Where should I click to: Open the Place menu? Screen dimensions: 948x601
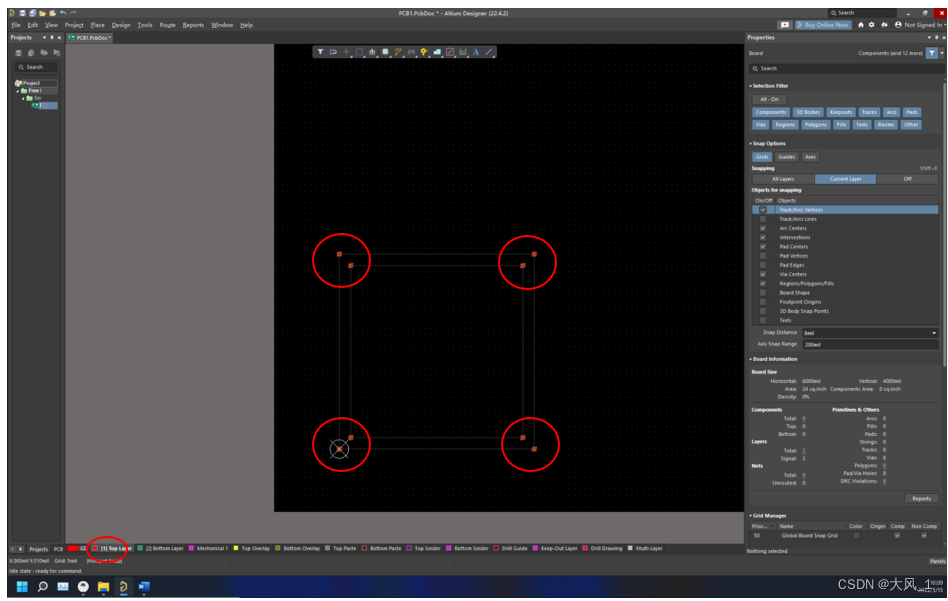tap(97, 25)
